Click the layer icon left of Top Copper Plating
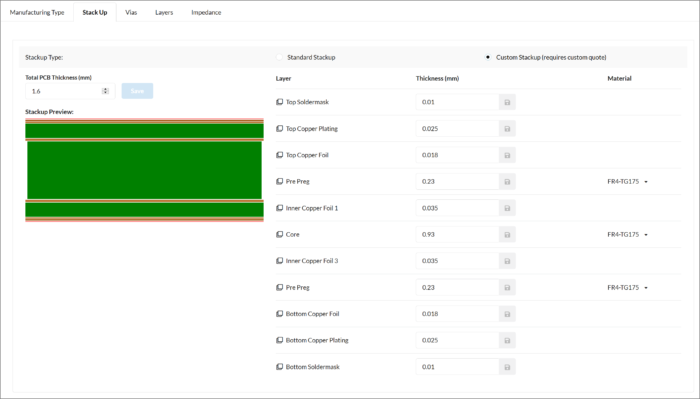The image size is (700, 399). (x=279, y=129)
